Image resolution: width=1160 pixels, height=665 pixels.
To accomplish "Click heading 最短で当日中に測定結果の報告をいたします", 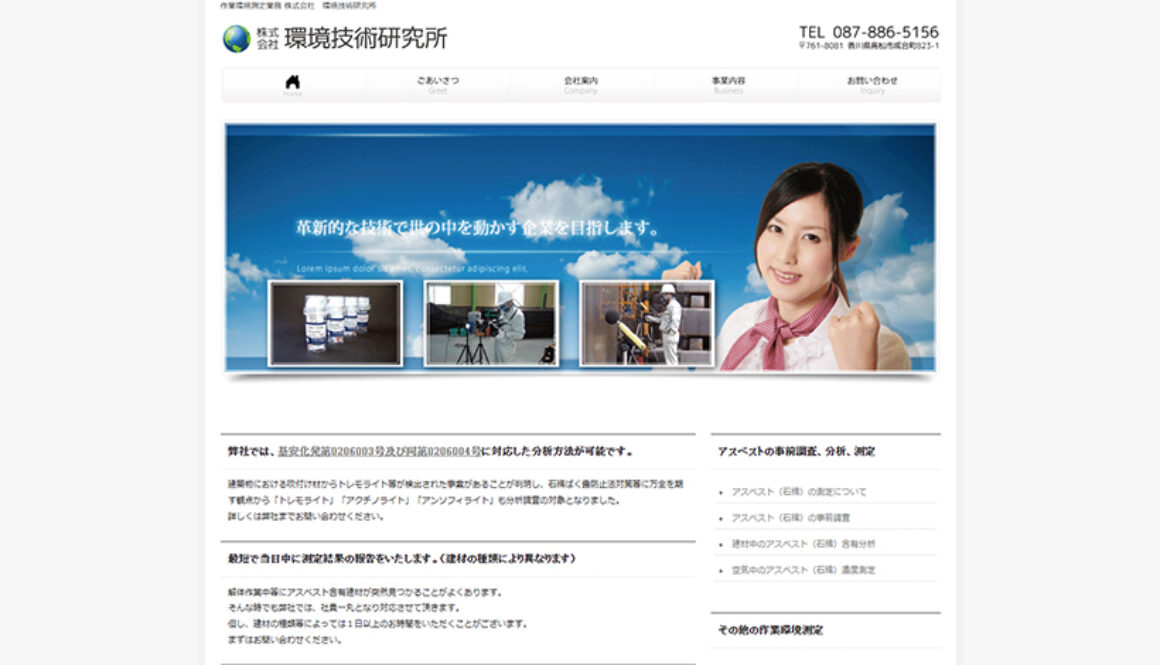I will 402,558.
